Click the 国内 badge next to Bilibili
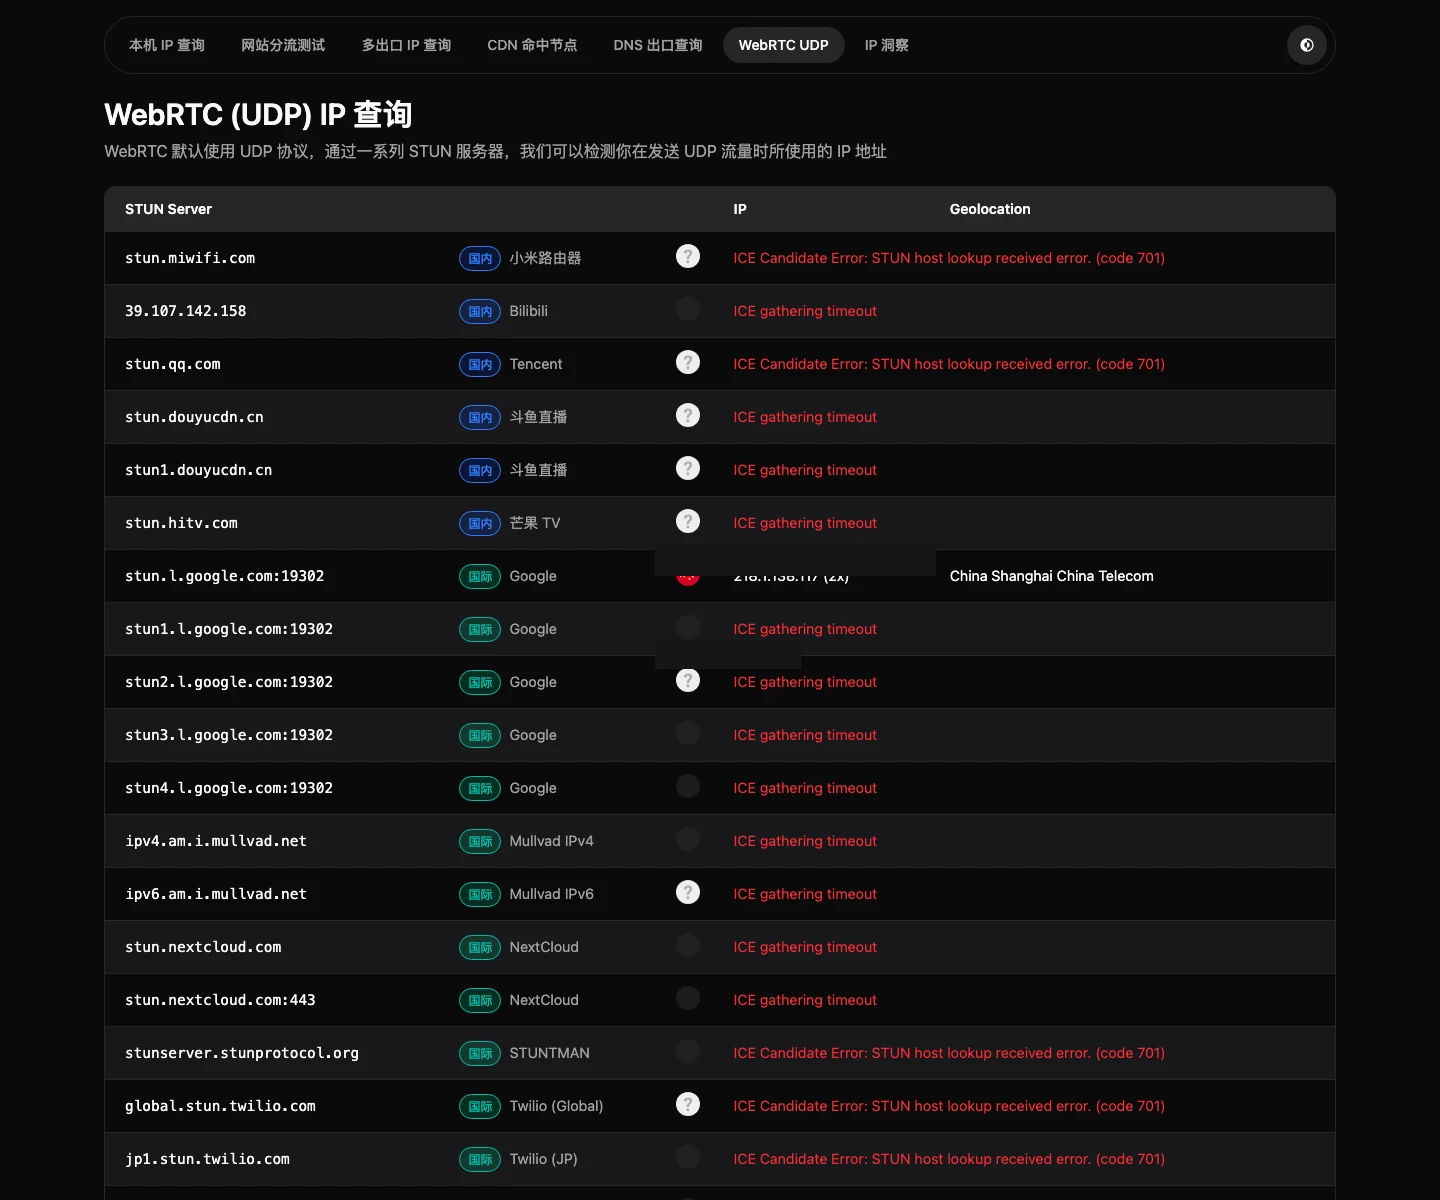The height and width of the screenshot is (1200, 1440). click(x=480, y=311)
